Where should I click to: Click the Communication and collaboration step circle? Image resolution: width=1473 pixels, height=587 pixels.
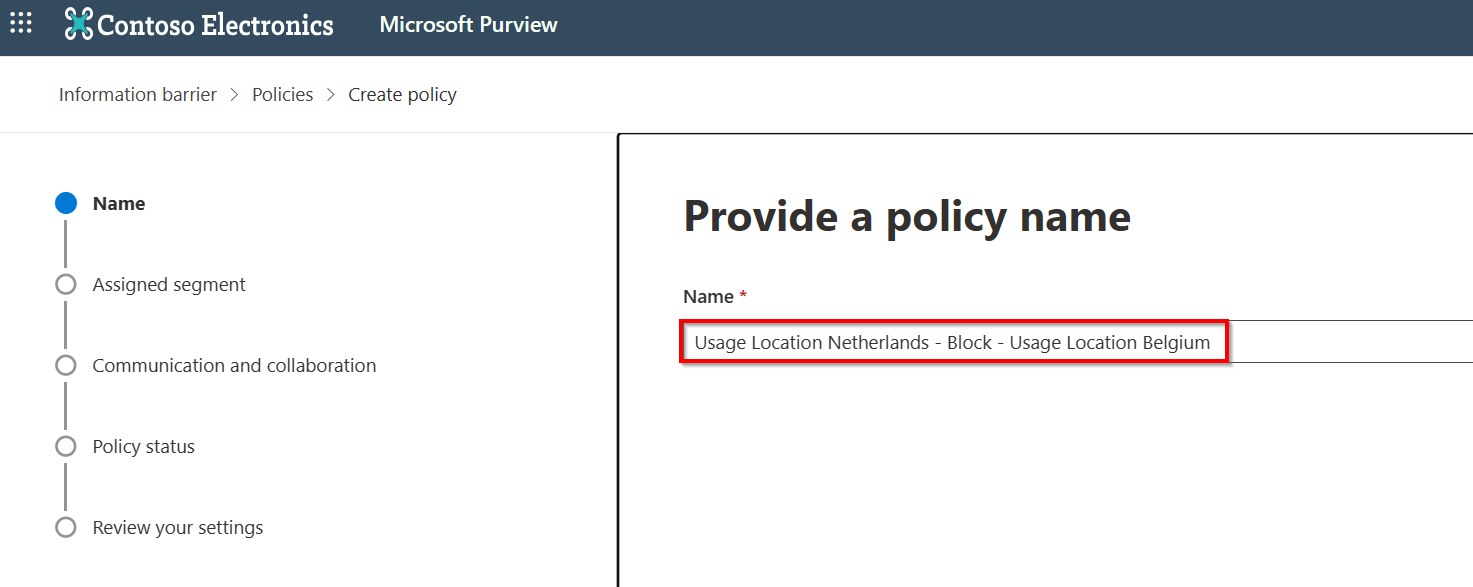65,365
